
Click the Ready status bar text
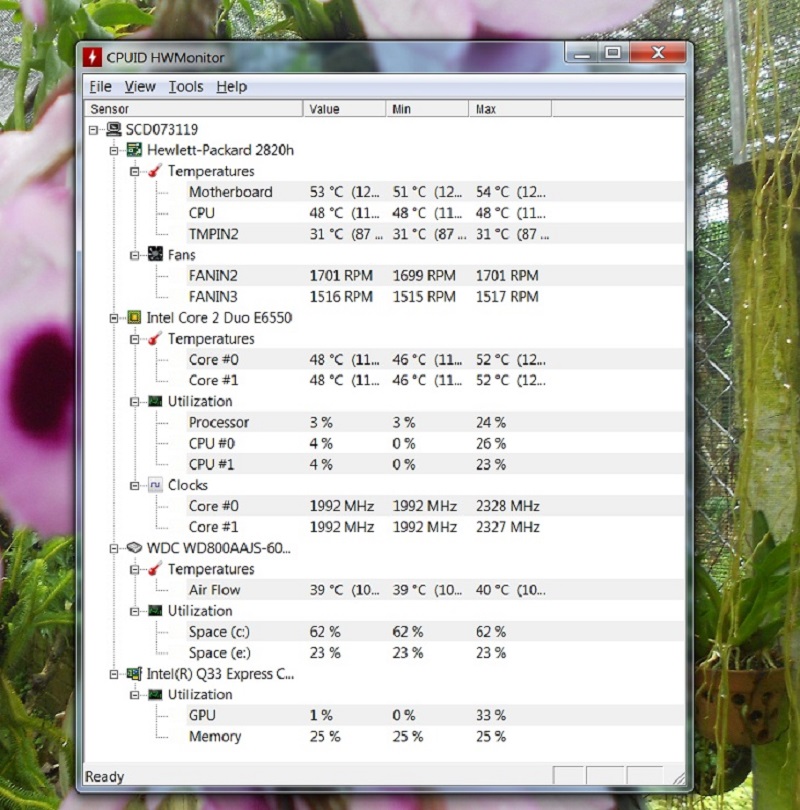[x=104, y=776]
